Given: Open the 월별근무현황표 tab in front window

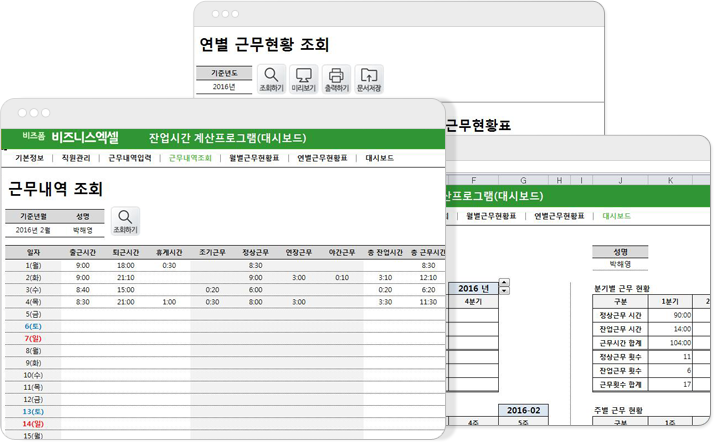Looking at the screenshot, I should pos(256,158).
